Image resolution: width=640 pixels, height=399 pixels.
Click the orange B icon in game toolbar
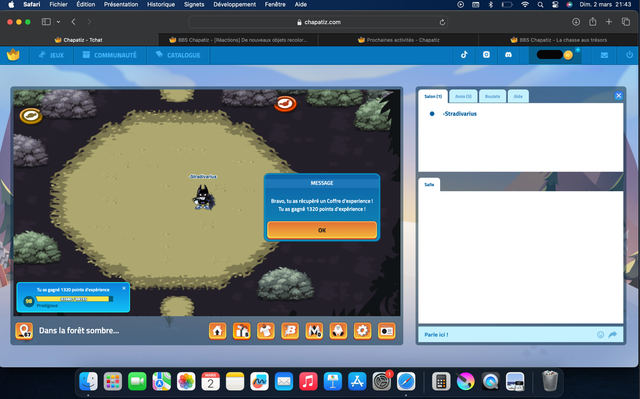click(290, 331)
